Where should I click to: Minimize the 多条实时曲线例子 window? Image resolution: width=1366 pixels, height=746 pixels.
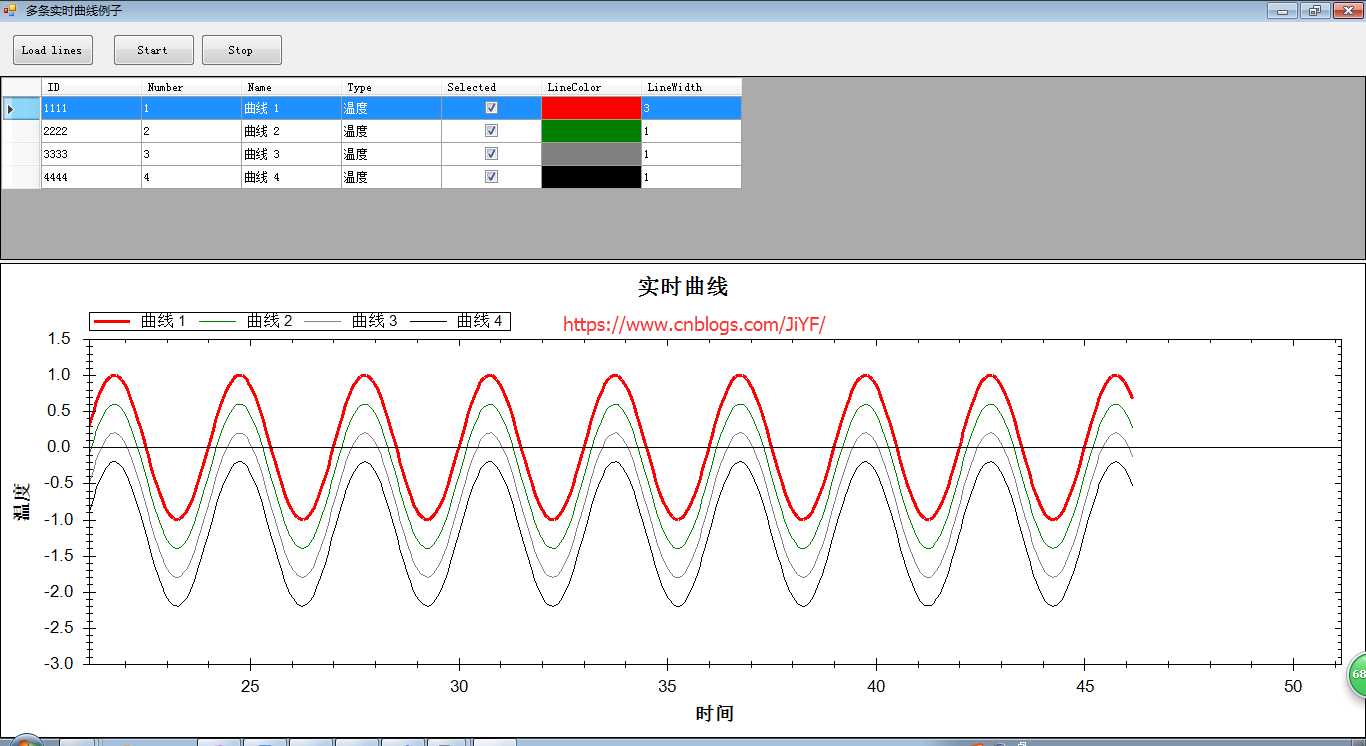pyautogui.click(x=1282, y=11)
